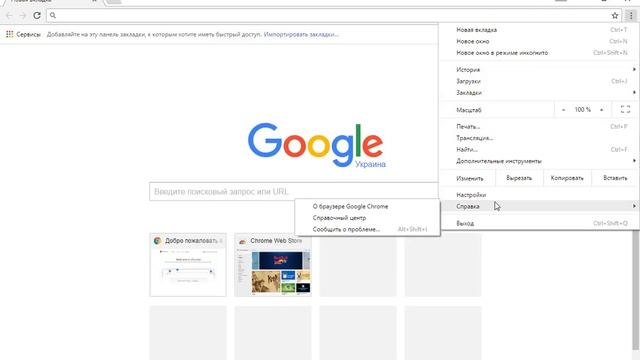Viewport: 640px width, 360px height.
Task: Click the Вырезать button
Action: pyautogui.click(x=519, y=178)
